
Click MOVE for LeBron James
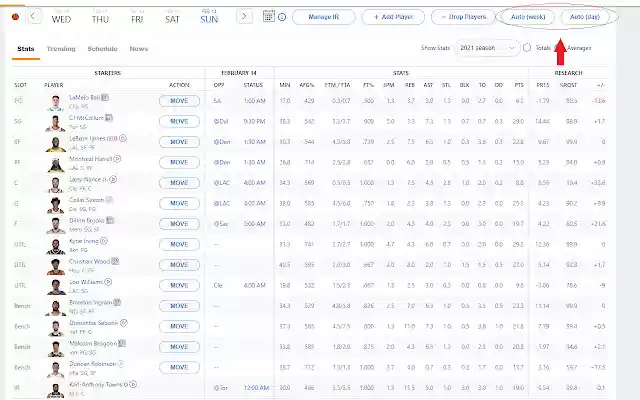[179, 142]
